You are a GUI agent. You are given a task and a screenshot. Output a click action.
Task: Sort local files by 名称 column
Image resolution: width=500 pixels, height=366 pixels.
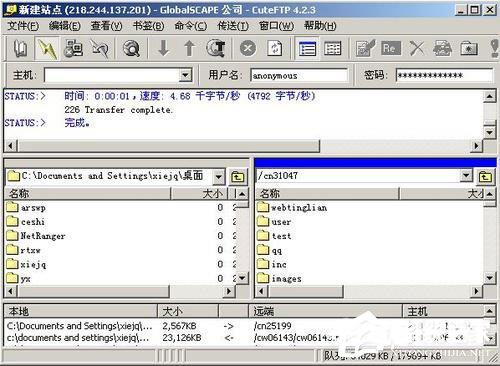(x=88, y=193)
